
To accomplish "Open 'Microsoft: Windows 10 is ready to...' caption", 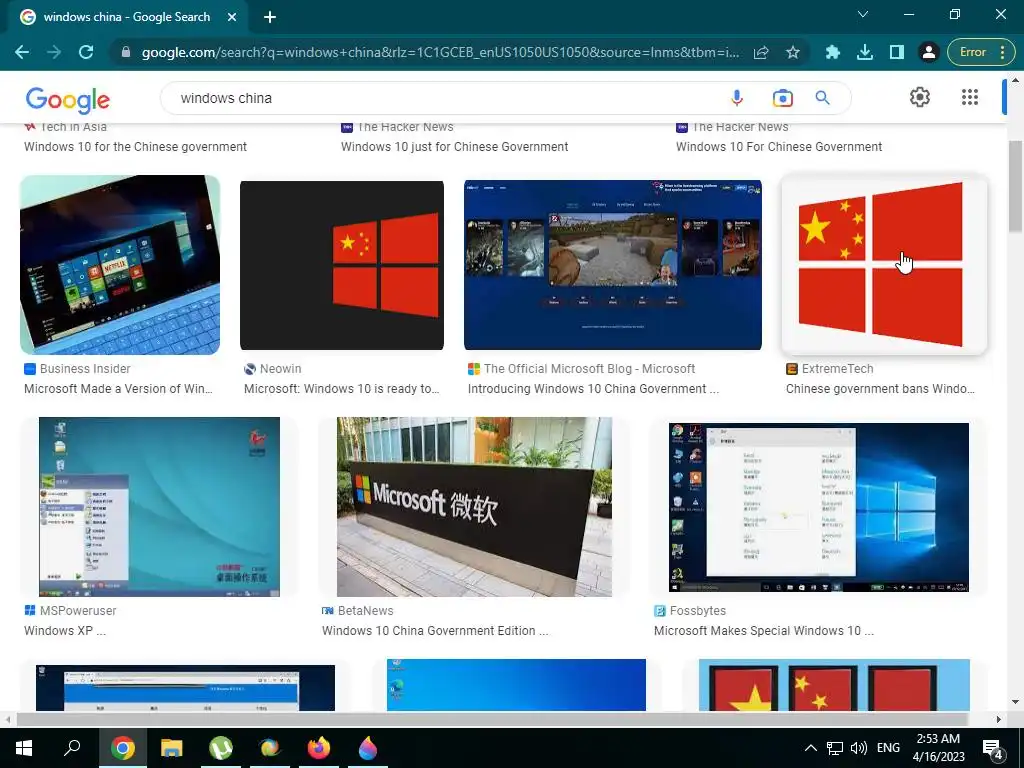I will (342, 389).
